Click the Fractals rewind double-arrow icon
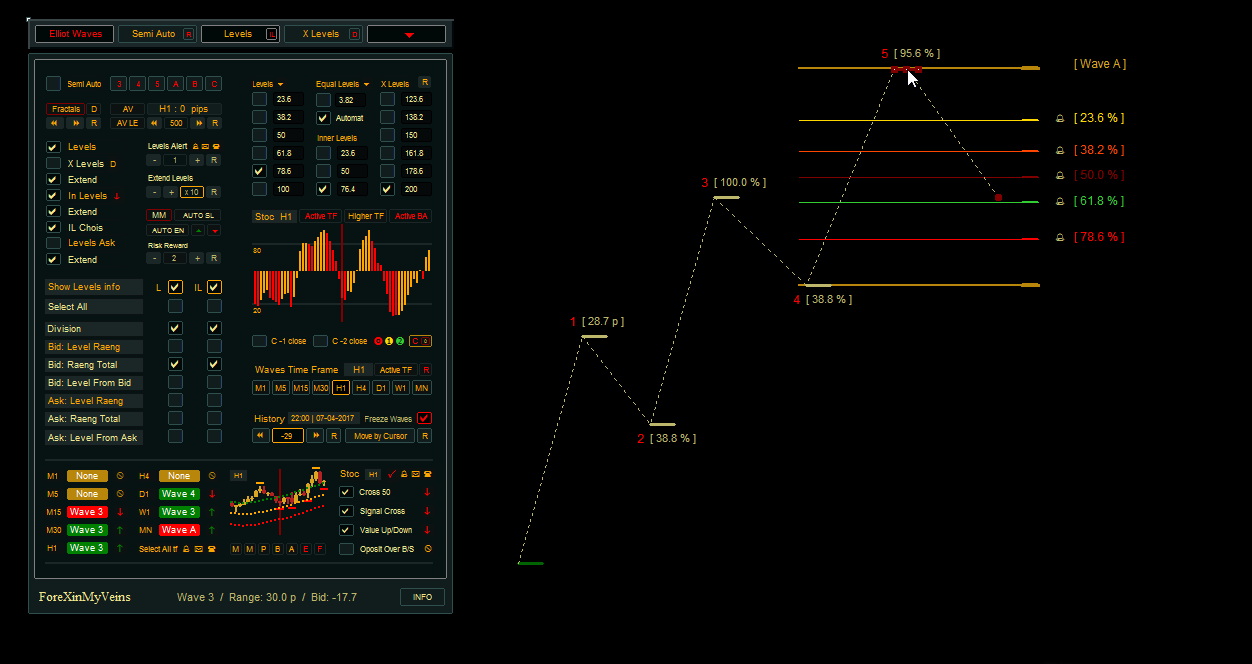The width and height of the screenshot is (1252, 664). coord(55,123)
